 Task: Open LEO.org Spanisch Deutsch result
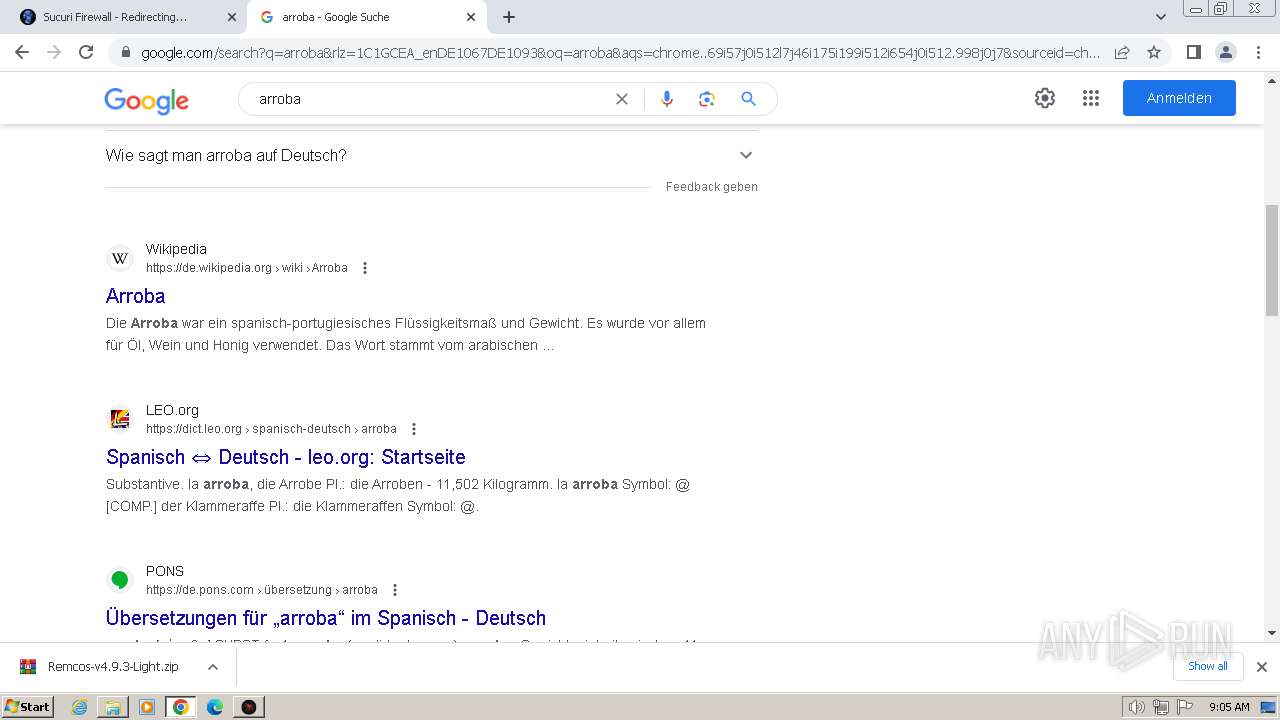[x=286, y=457]
